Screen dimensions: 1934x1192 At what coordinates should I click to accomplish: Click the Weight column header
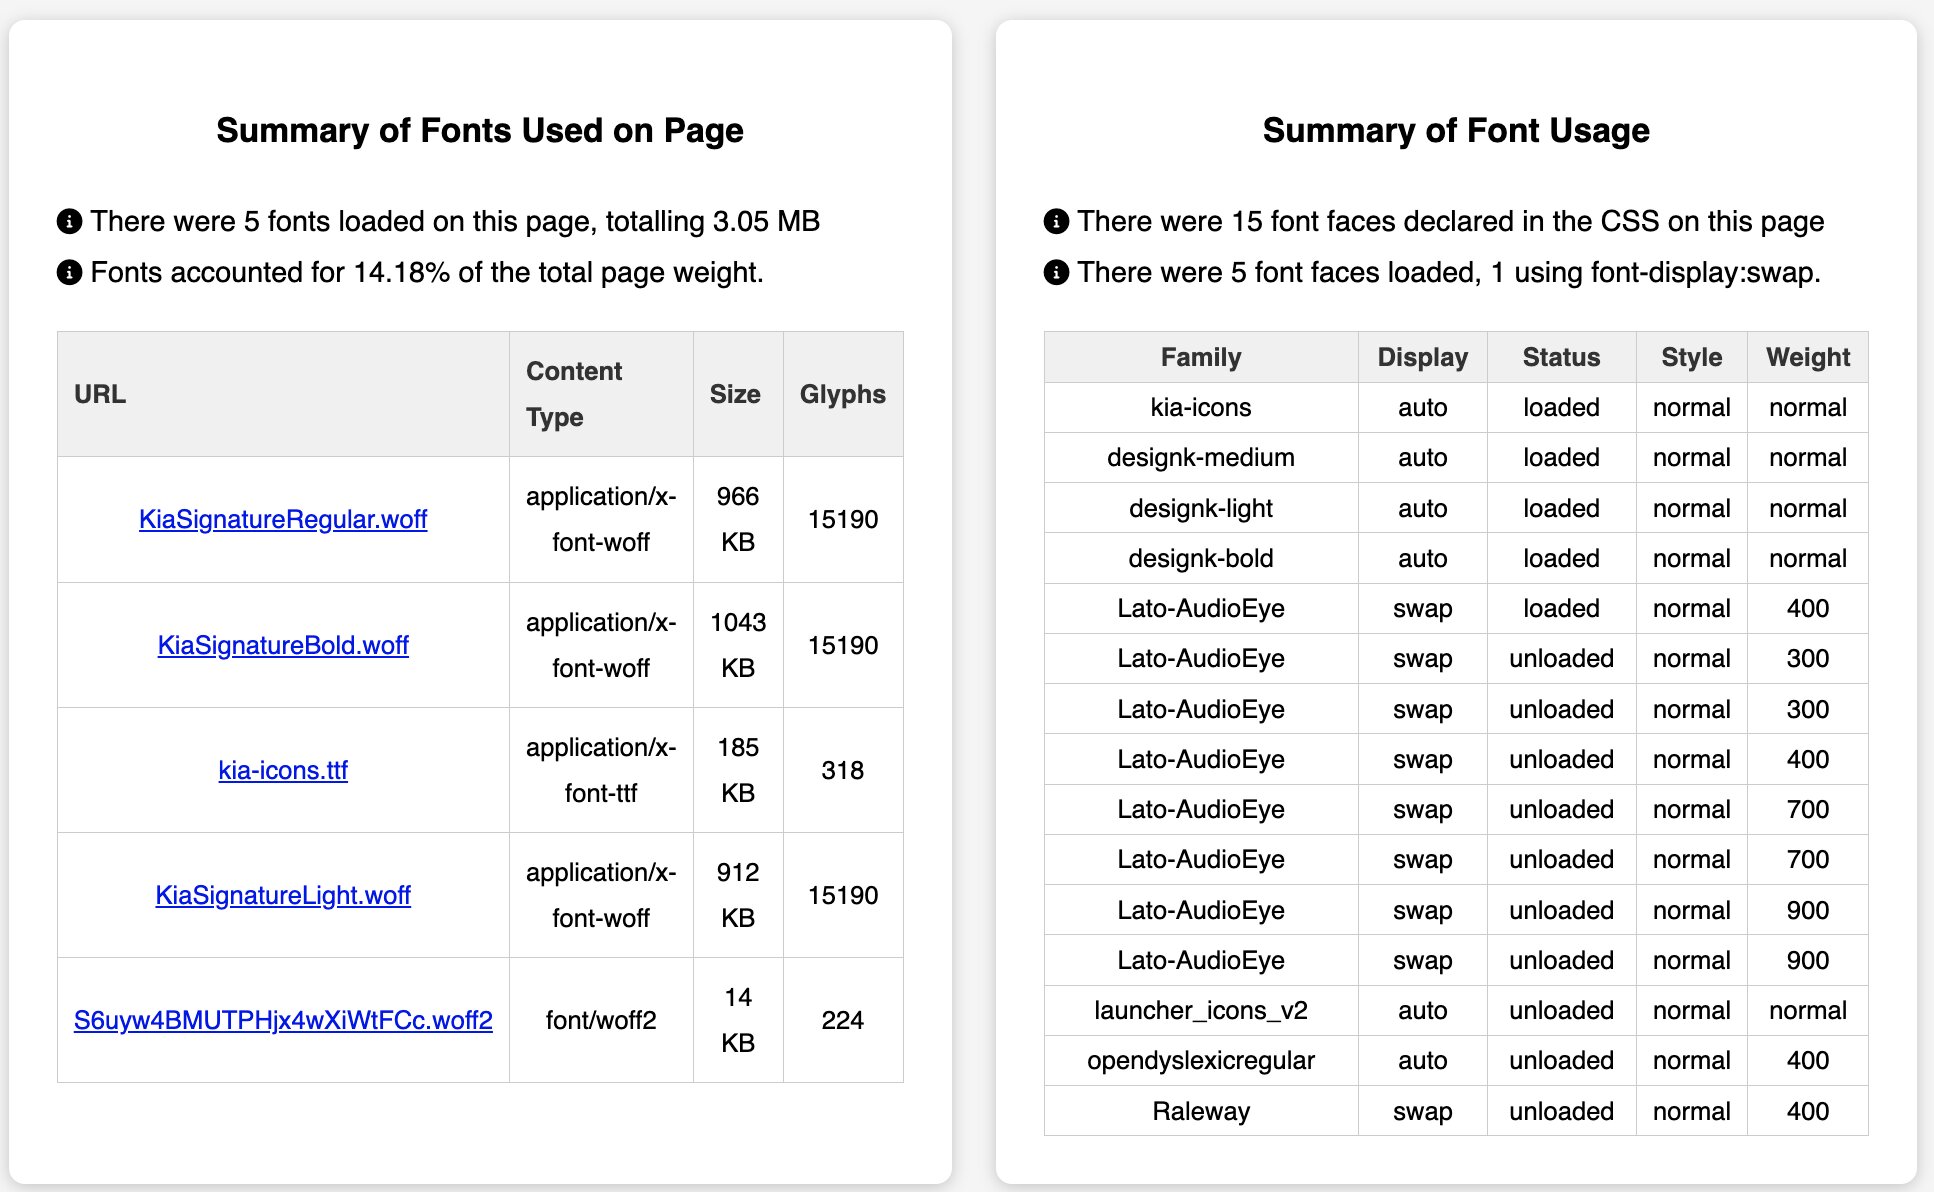(x=1807, y=356)
